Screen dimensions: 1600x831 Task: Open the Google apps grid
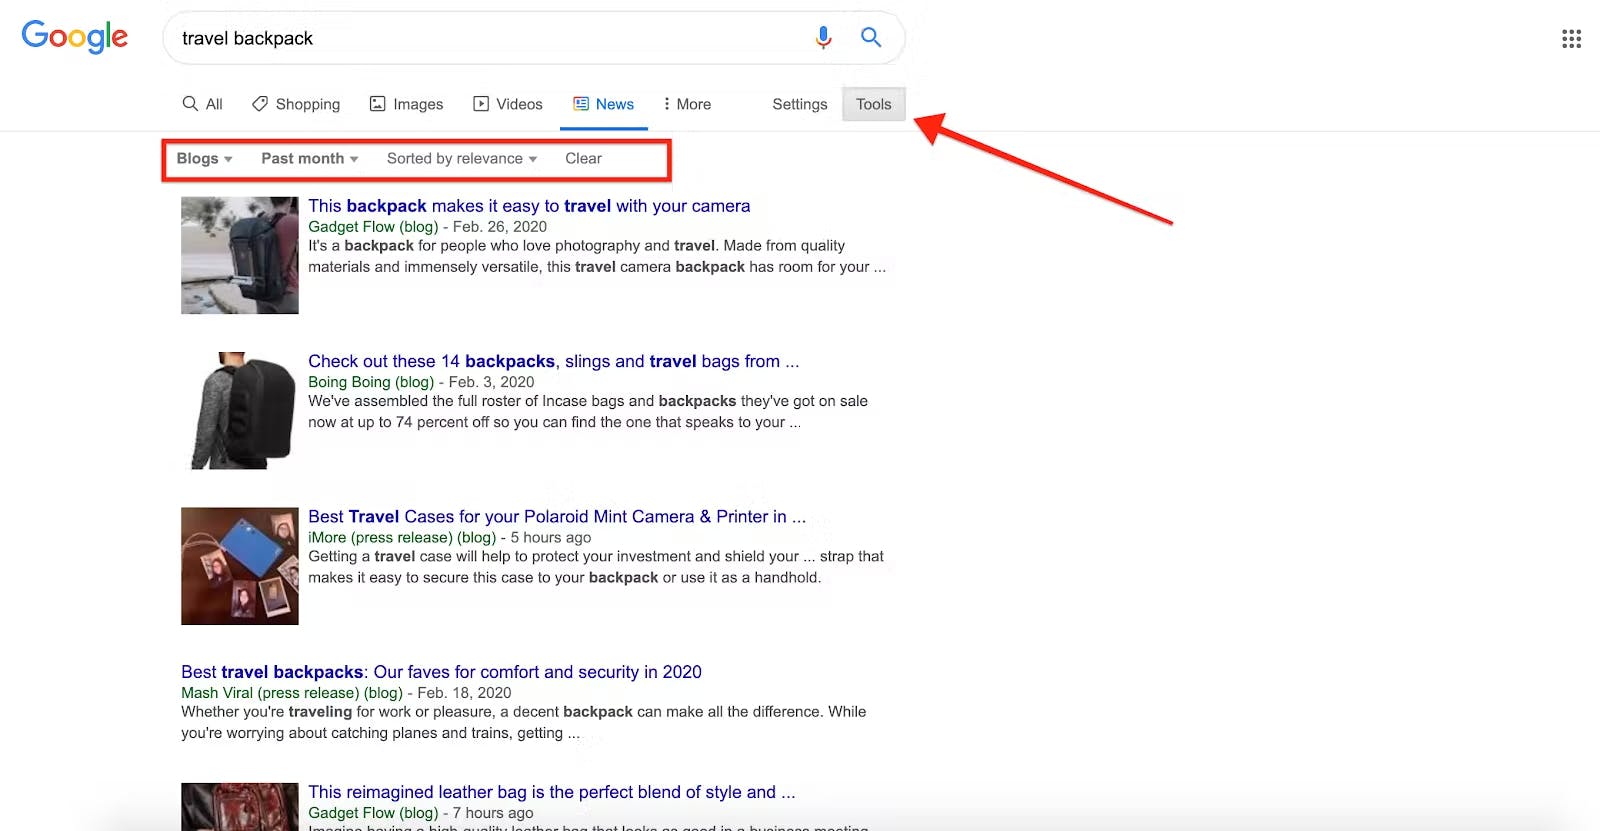tap(1571, 38)
